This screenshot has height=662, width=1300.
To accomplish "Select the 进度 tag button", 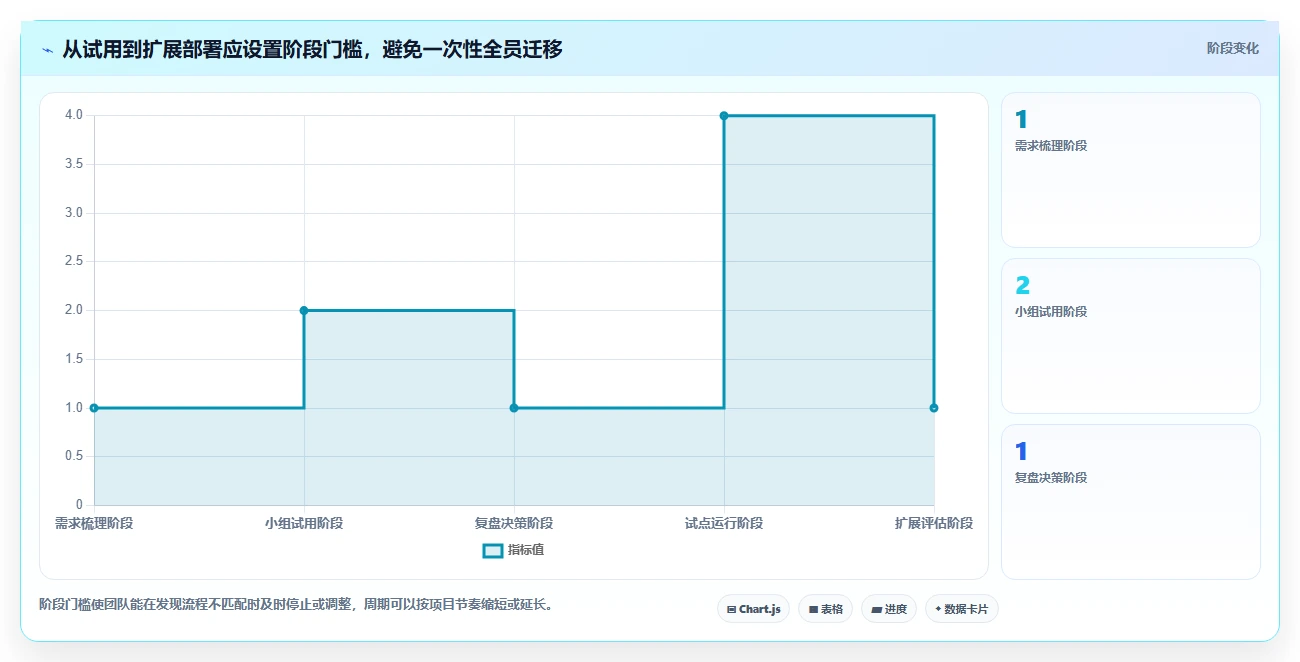I will (889, 609).
